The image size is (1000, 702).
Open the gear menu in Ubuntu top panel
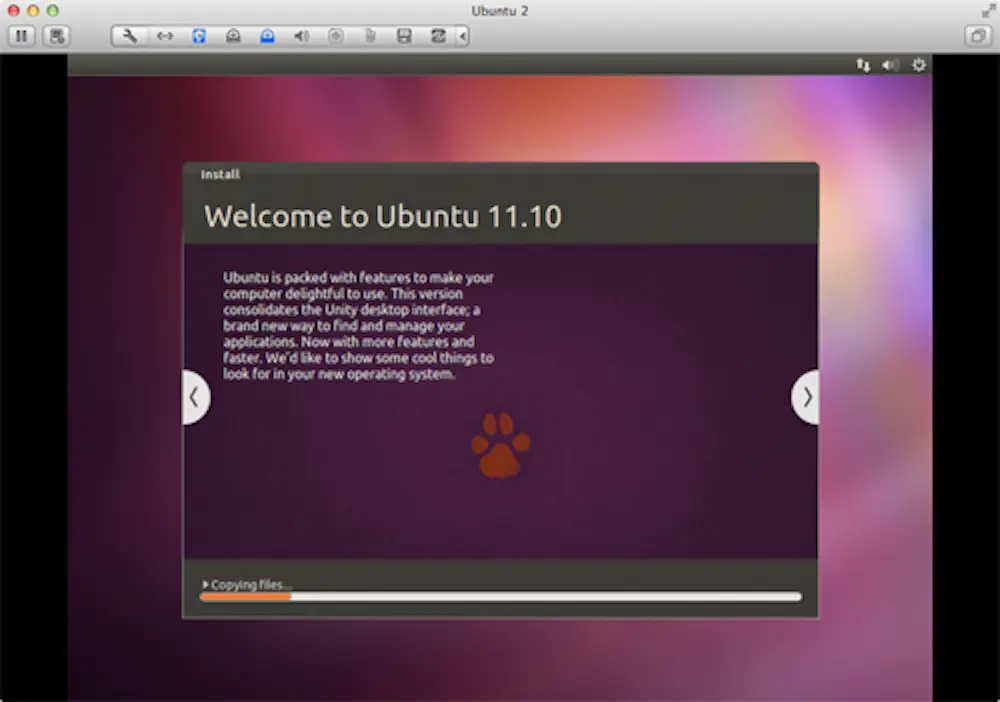click(918, 64)
